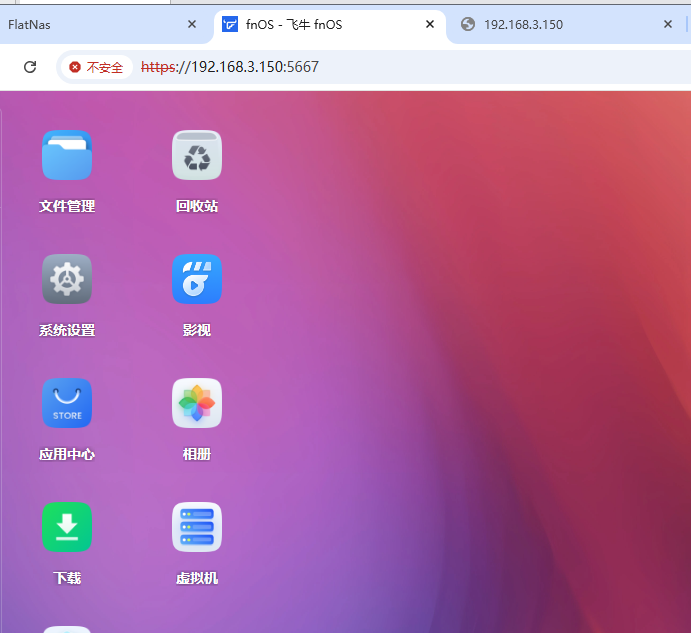Image resolution: width=691 pixels, height=633 pixels.
Task: Click the 不安全 security warning chip
Action: [97, 67]
